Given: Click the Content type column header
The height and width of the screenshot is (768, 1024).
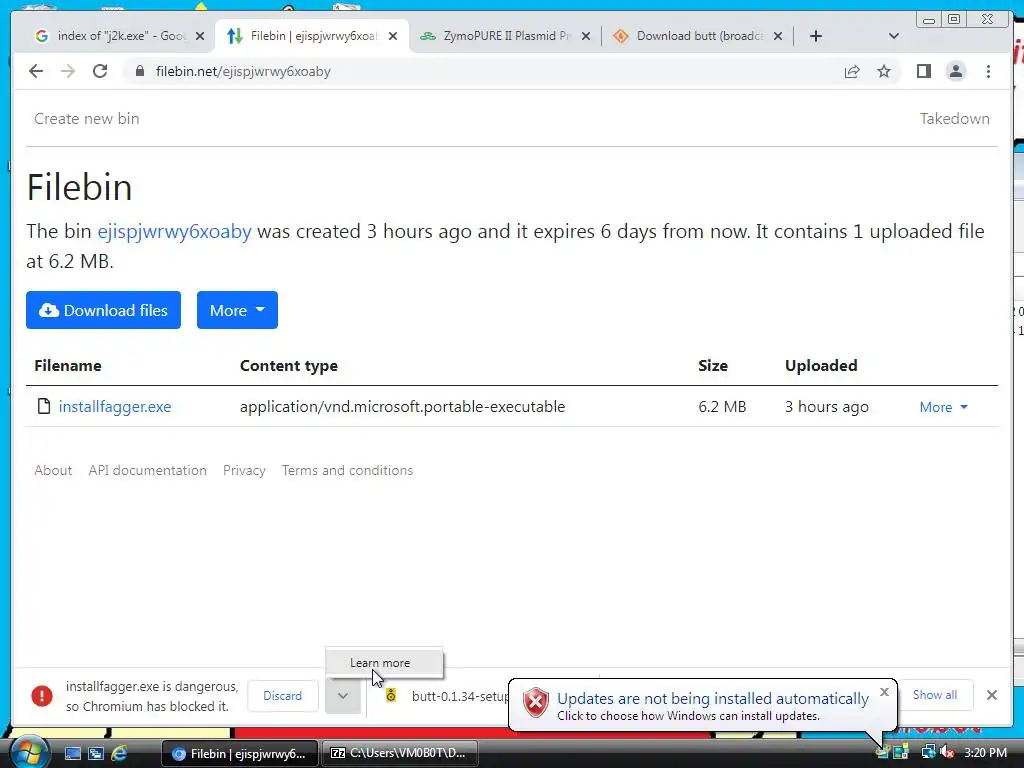Looking at the screenshot, I should pyautogui.click(x=289, y=366).
